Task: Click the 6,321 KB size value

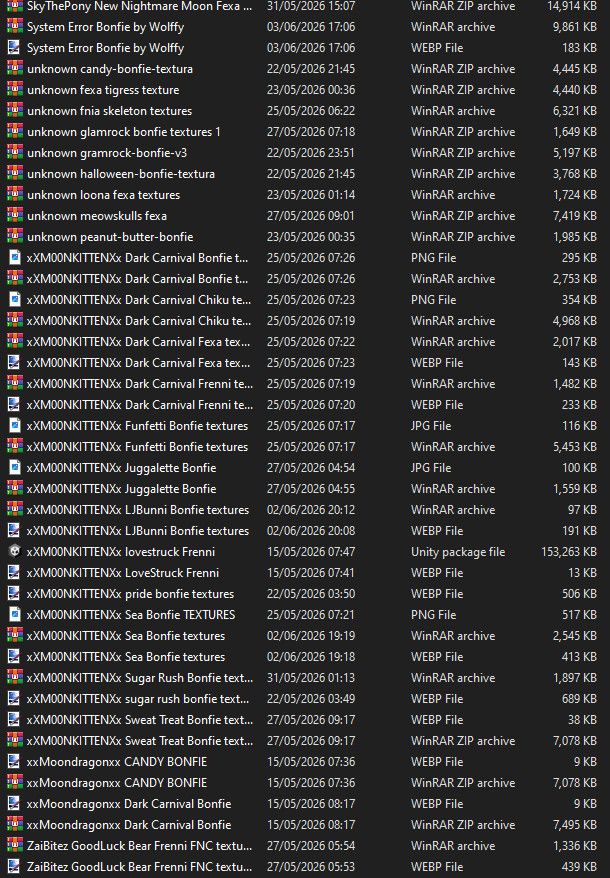Action: (574, 110)
